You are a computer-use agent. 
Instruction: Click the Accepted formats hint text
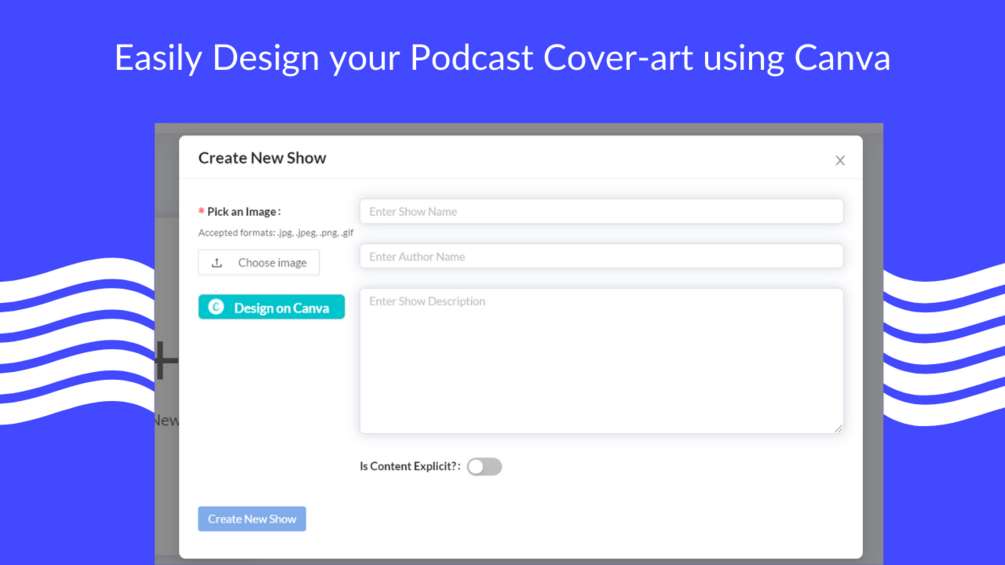pos(276,233)
